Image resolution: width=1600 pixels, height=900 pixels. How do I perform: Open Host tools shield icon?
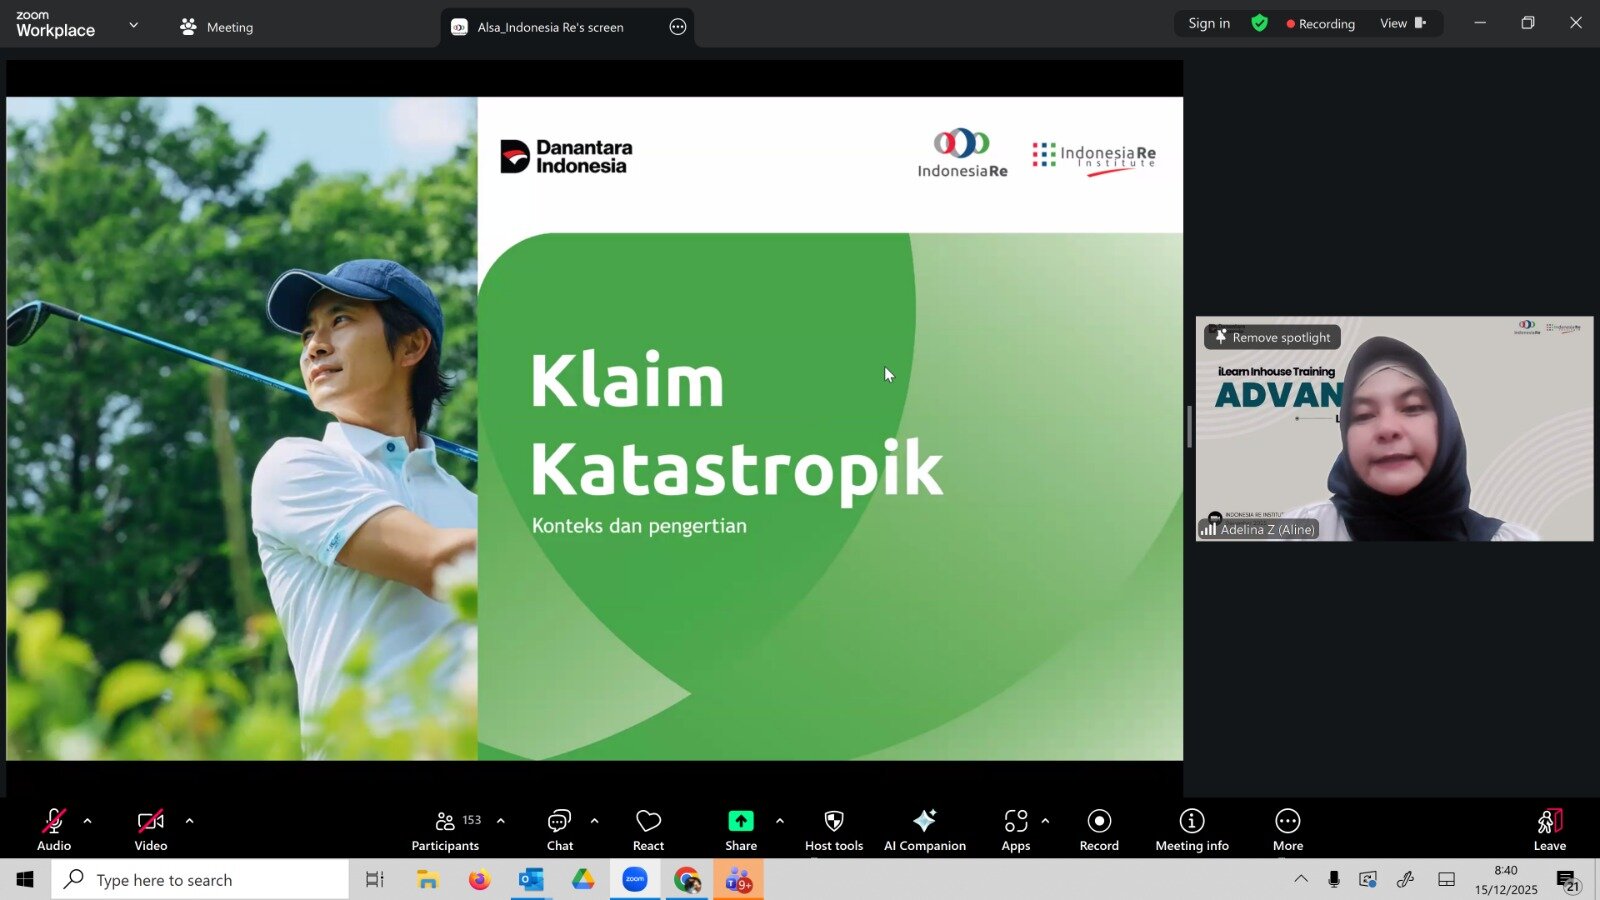[833, 830]
